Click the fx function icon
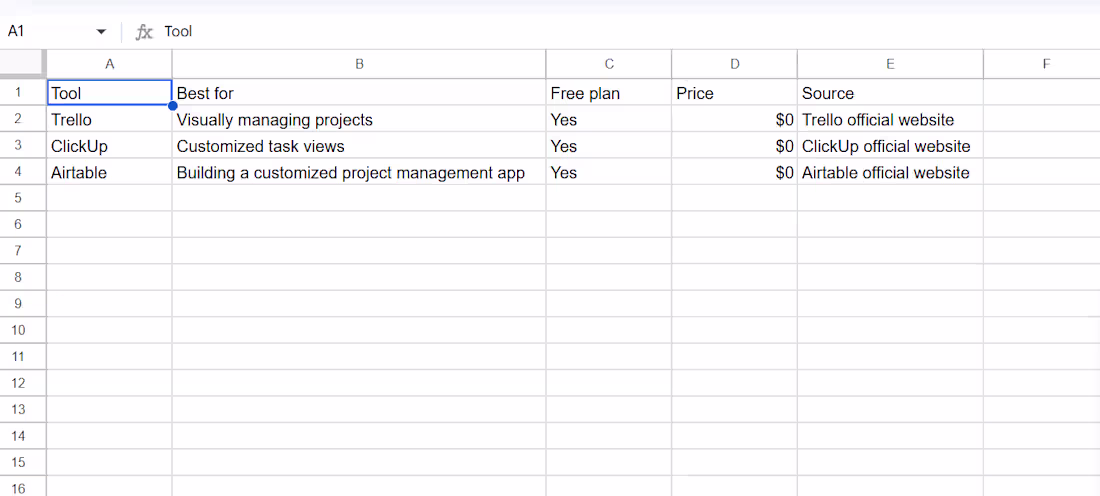This screenshot has height=496, width=1100. point(144,32)
